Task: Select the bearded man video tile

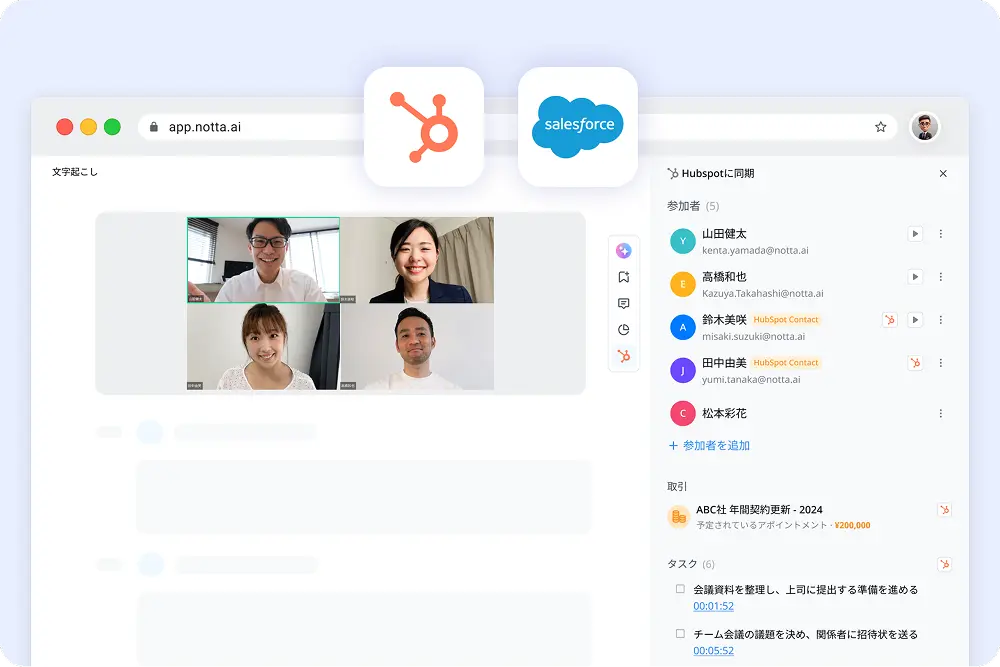Action: click(x=417, y=346)
